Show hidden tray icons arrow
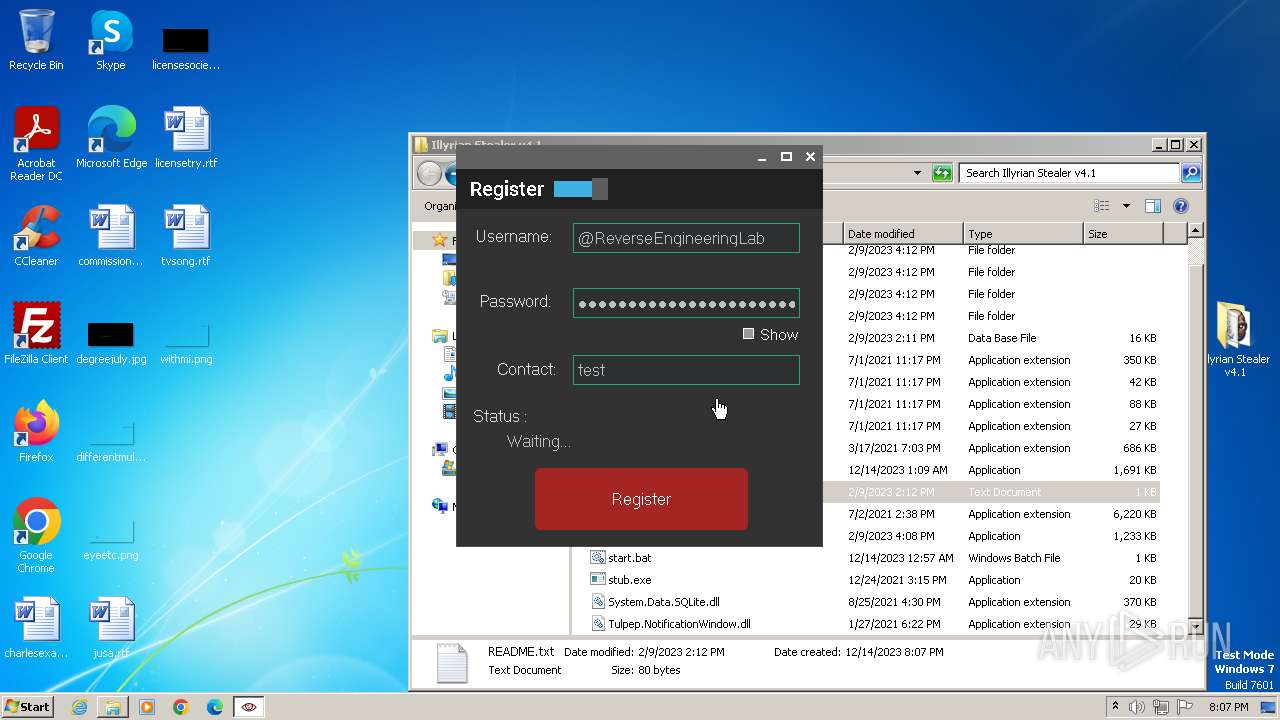 (1115, 707)
